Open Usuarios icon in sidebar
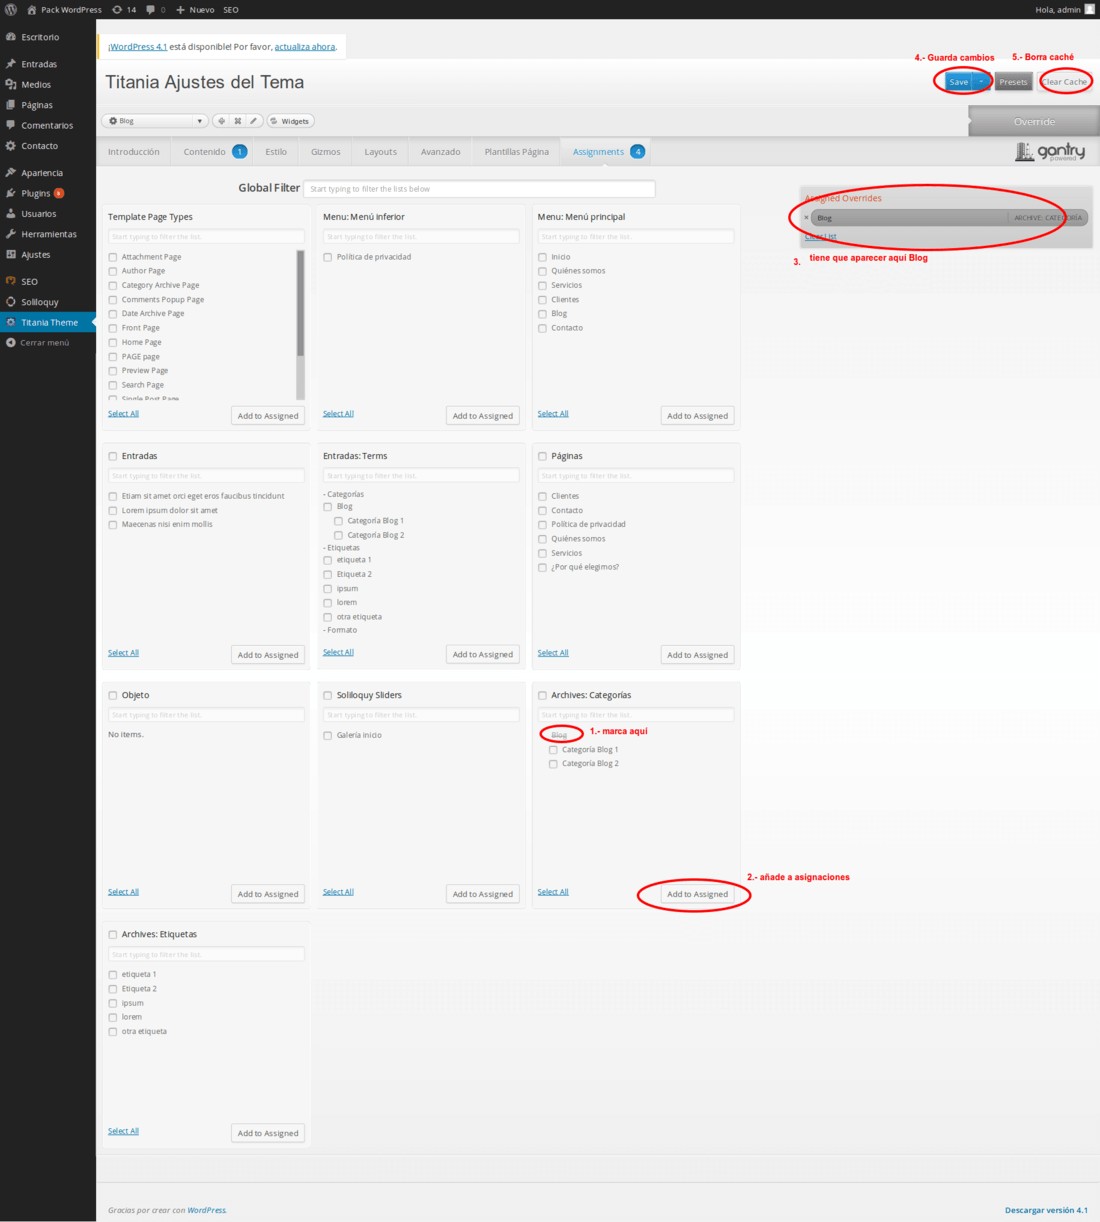The image size is (1100, 1222). 11,213
